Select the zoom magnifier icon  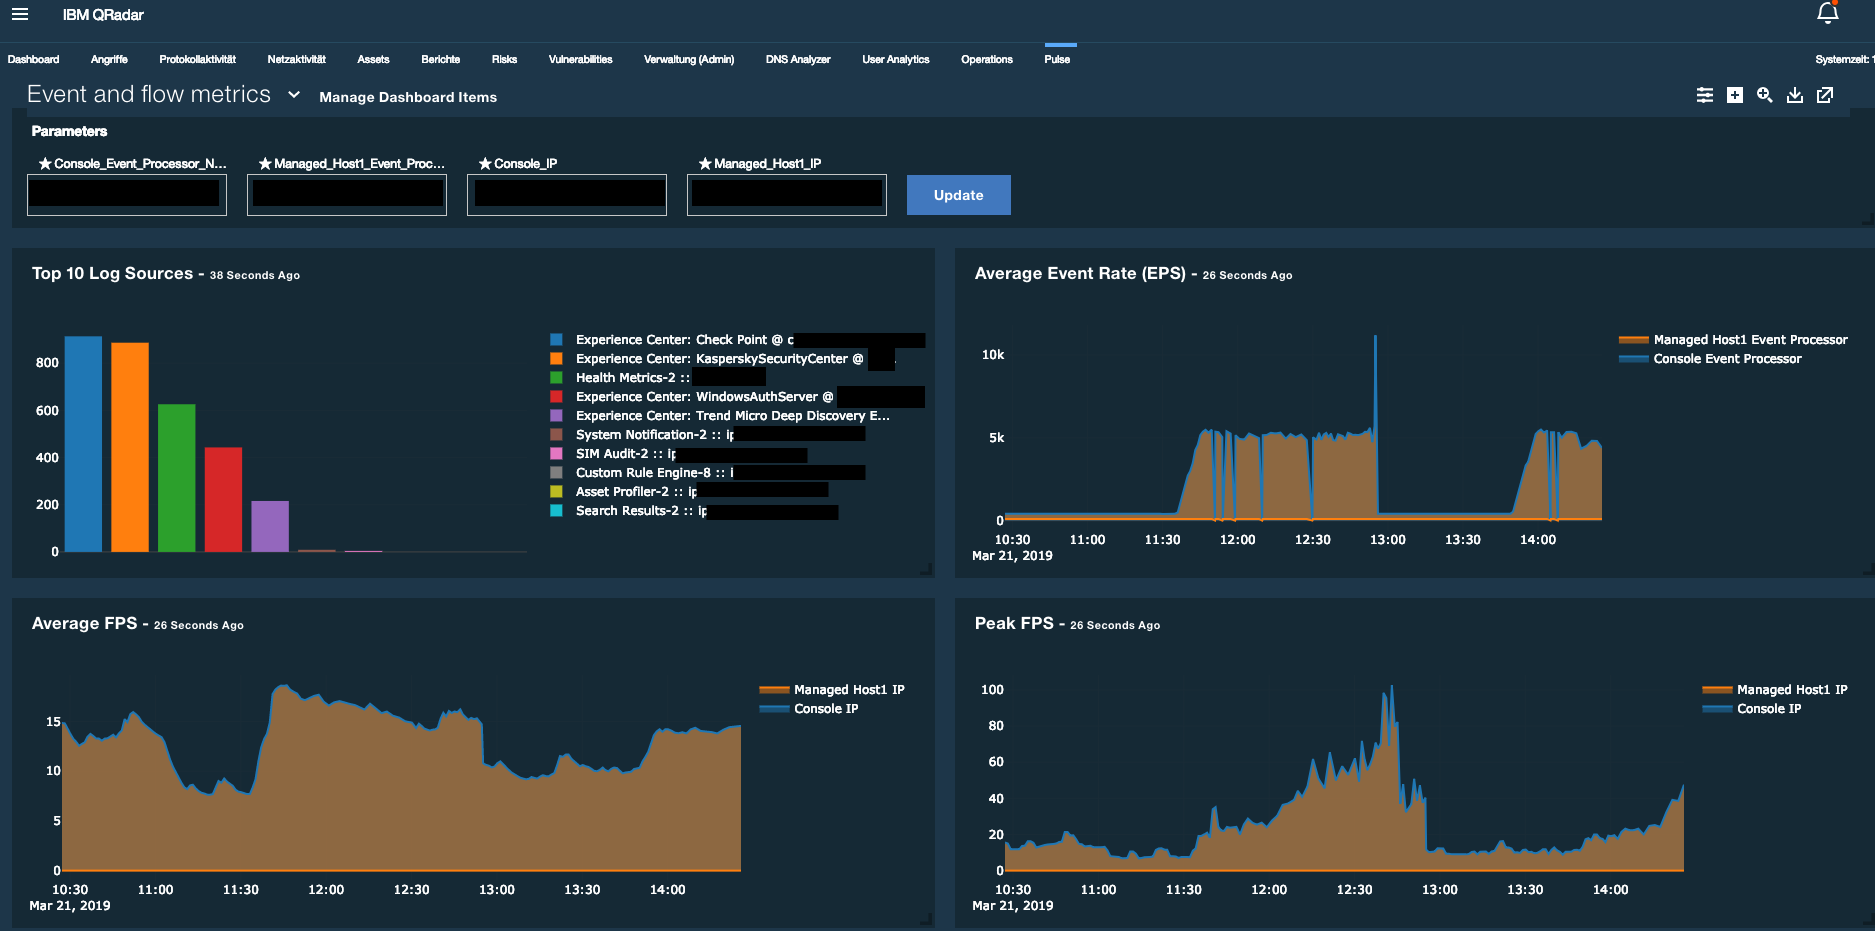point(1764,95)
